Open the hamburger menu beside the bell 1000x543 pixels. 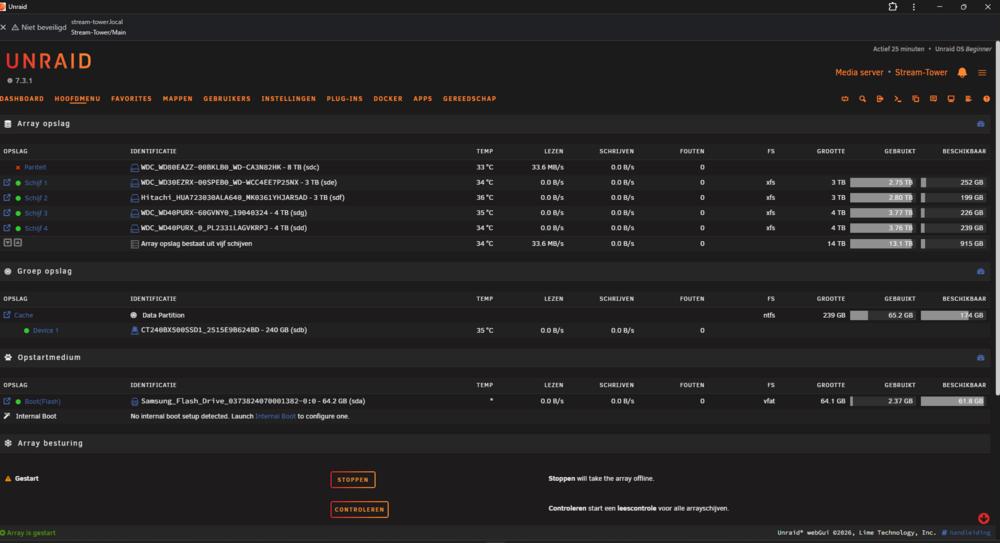point(982,73)
